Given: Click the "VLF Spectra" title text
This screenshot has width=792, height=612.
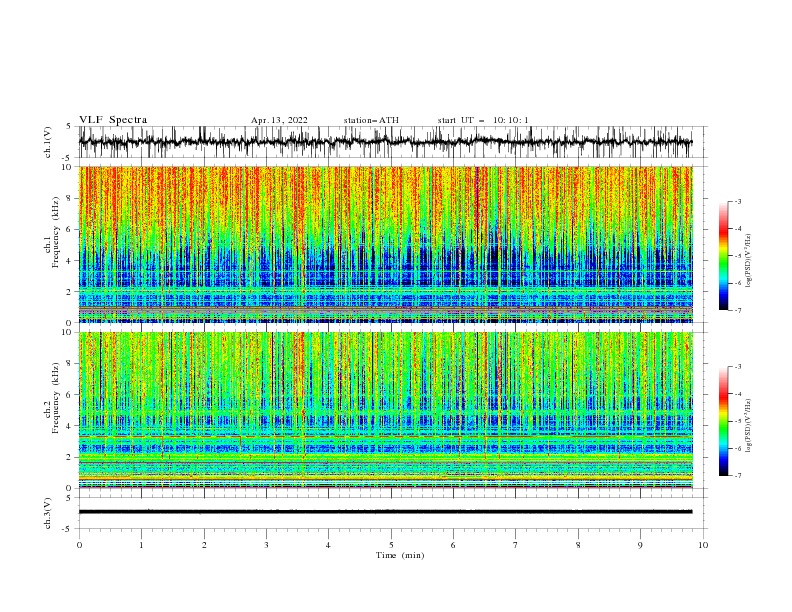Looking at the screenshot, I should [113, 120].
